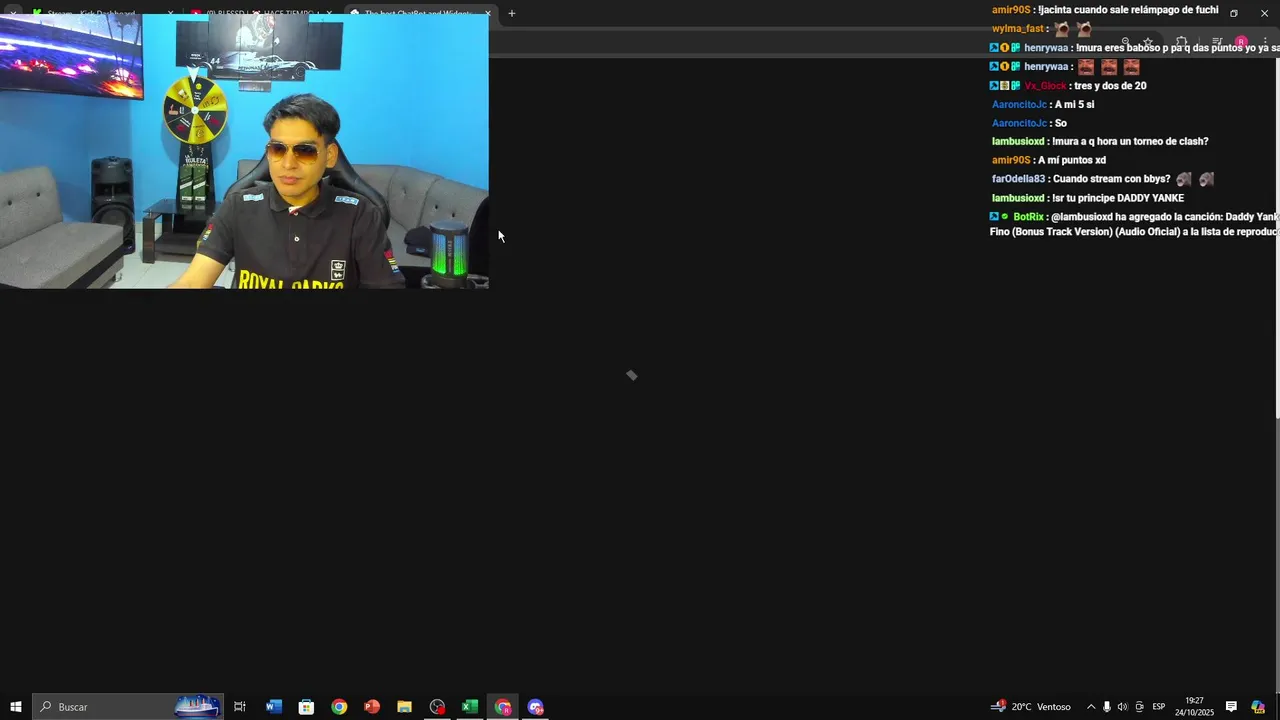
Task: Launch Excel from the taskbar
Action: click(470, 707)
